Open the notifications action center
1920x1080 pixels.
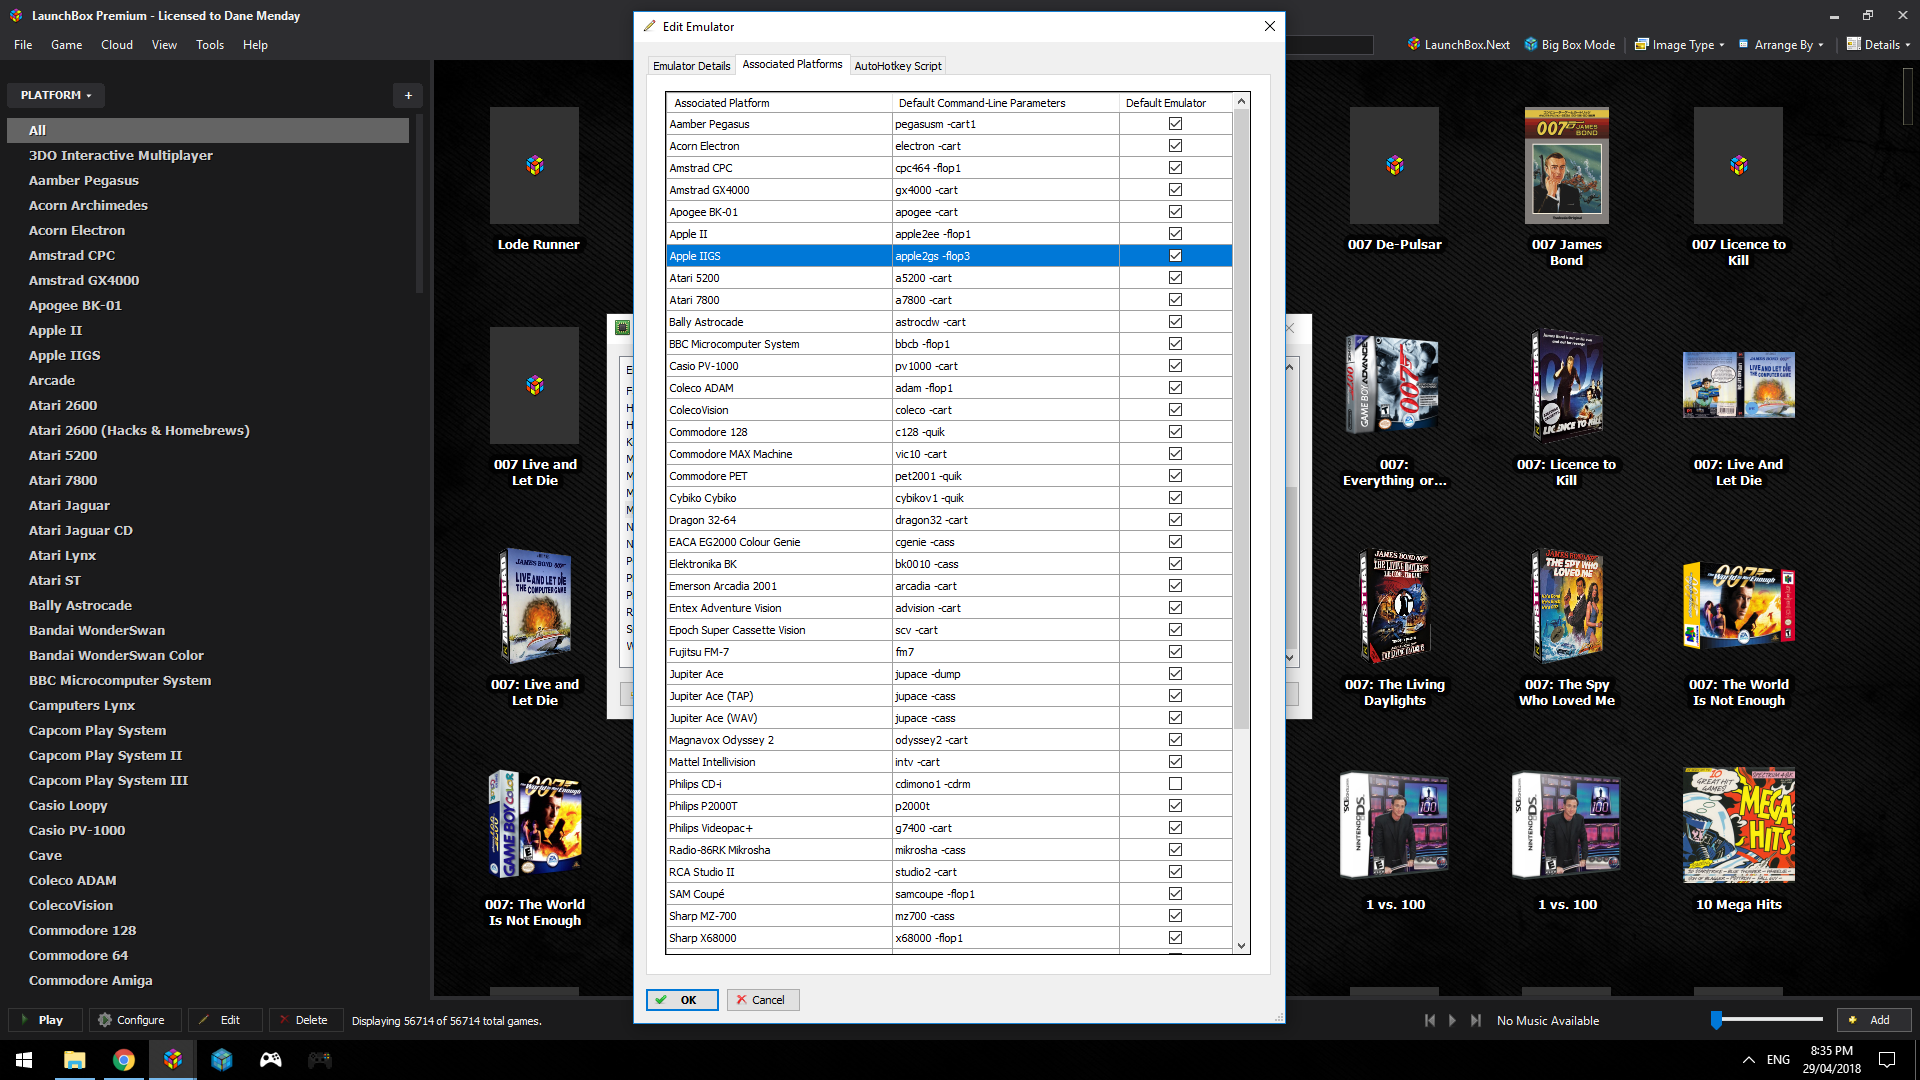click(1887, 1060)
